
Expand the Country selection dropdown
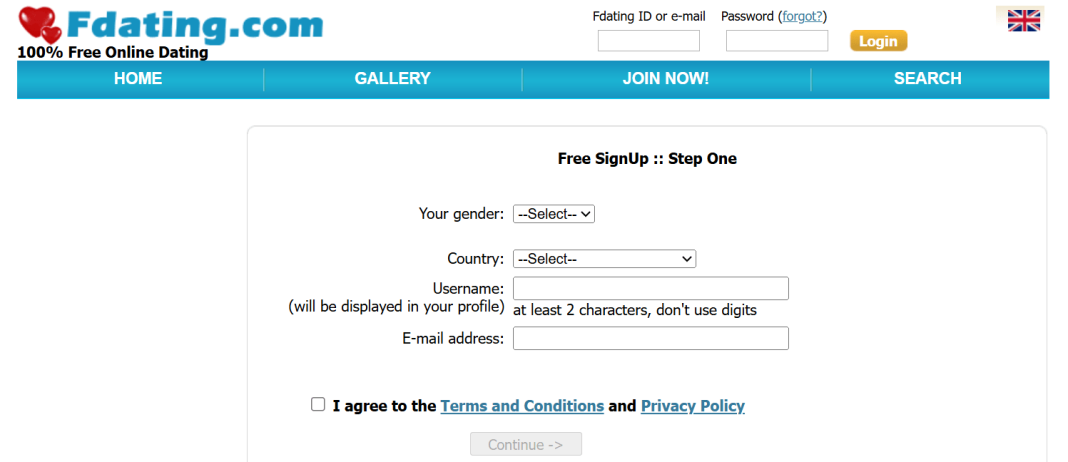[604, 259]
